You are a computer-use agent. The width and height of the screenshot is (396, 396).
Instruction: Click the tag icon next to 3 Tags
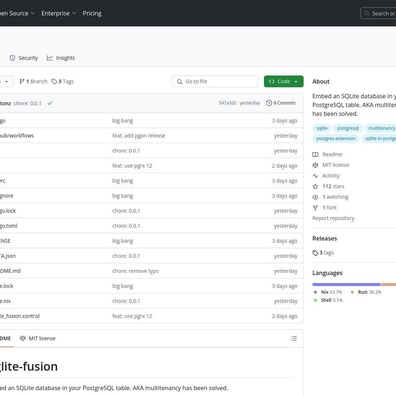point(54,81)
